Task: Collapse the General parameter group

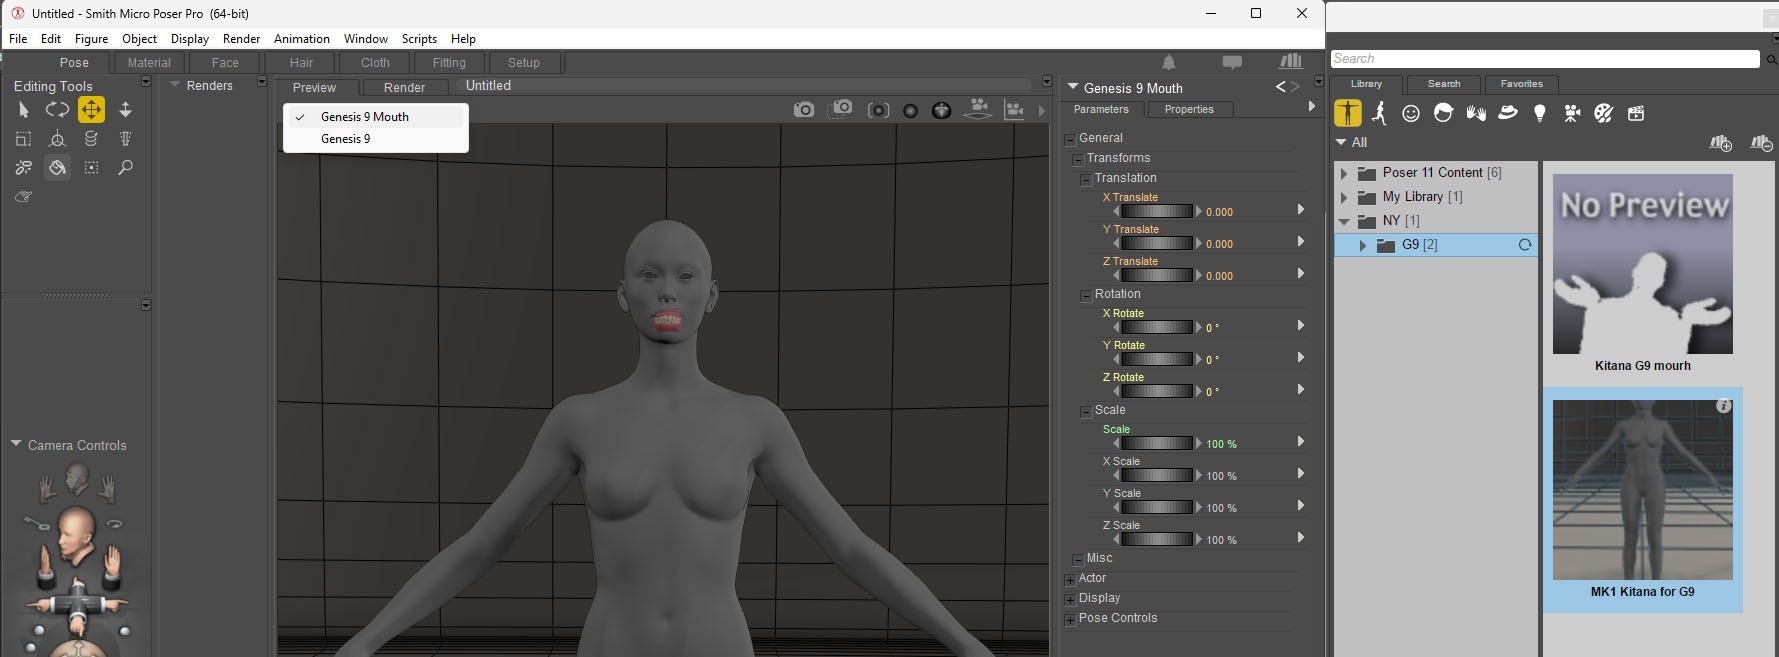Action: pos(1070,139)
